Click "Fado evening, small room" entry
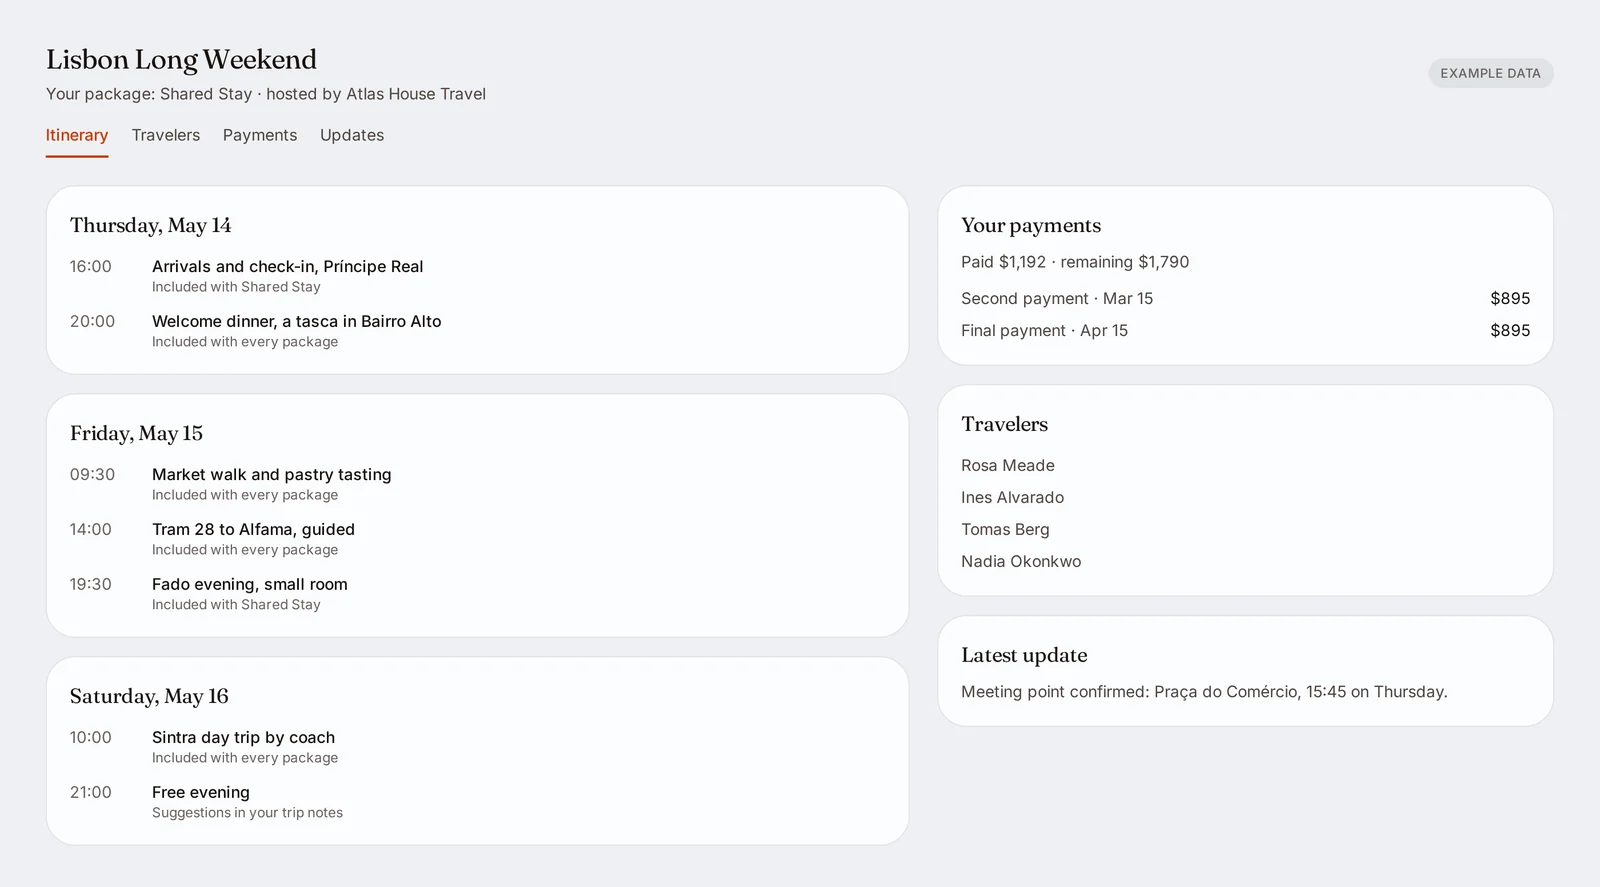The width and height of the screenshot is (1600, 887). 250,584
